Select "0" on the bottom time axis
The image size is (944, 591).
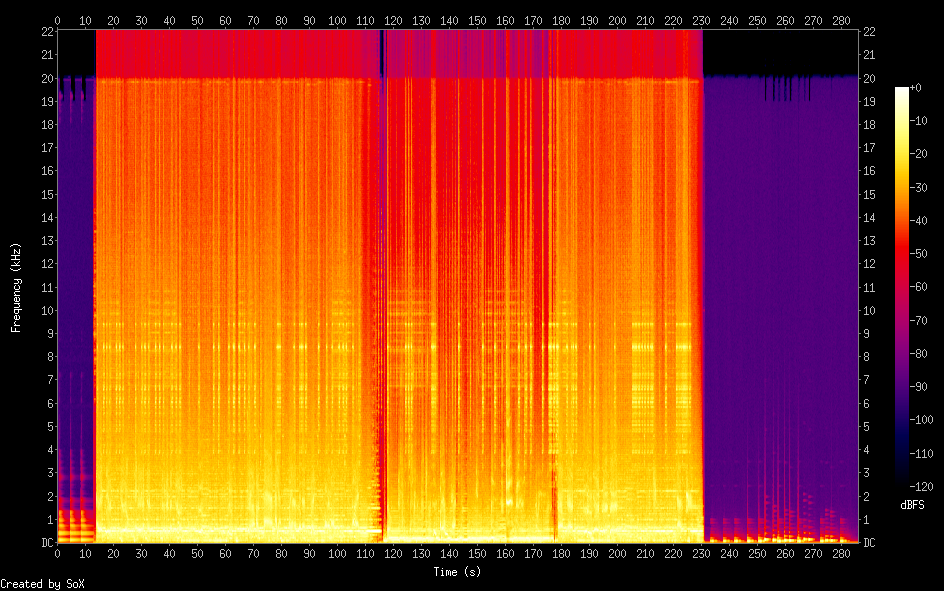[58, 554]
